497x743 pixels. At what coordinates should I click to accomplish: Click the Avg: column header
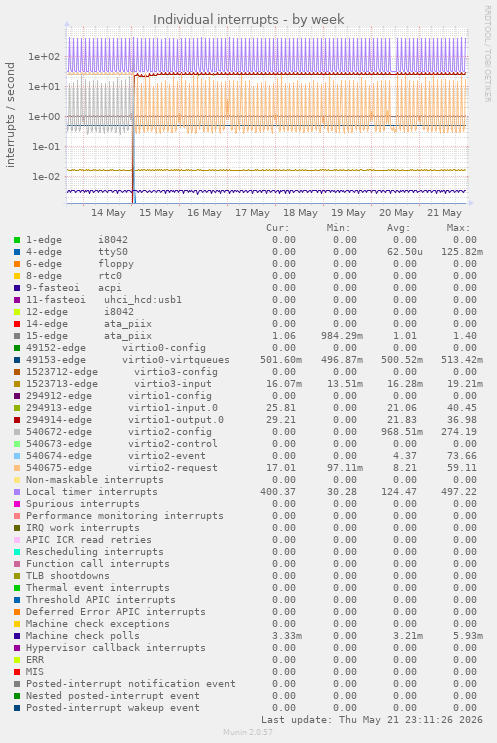(398, 228)
